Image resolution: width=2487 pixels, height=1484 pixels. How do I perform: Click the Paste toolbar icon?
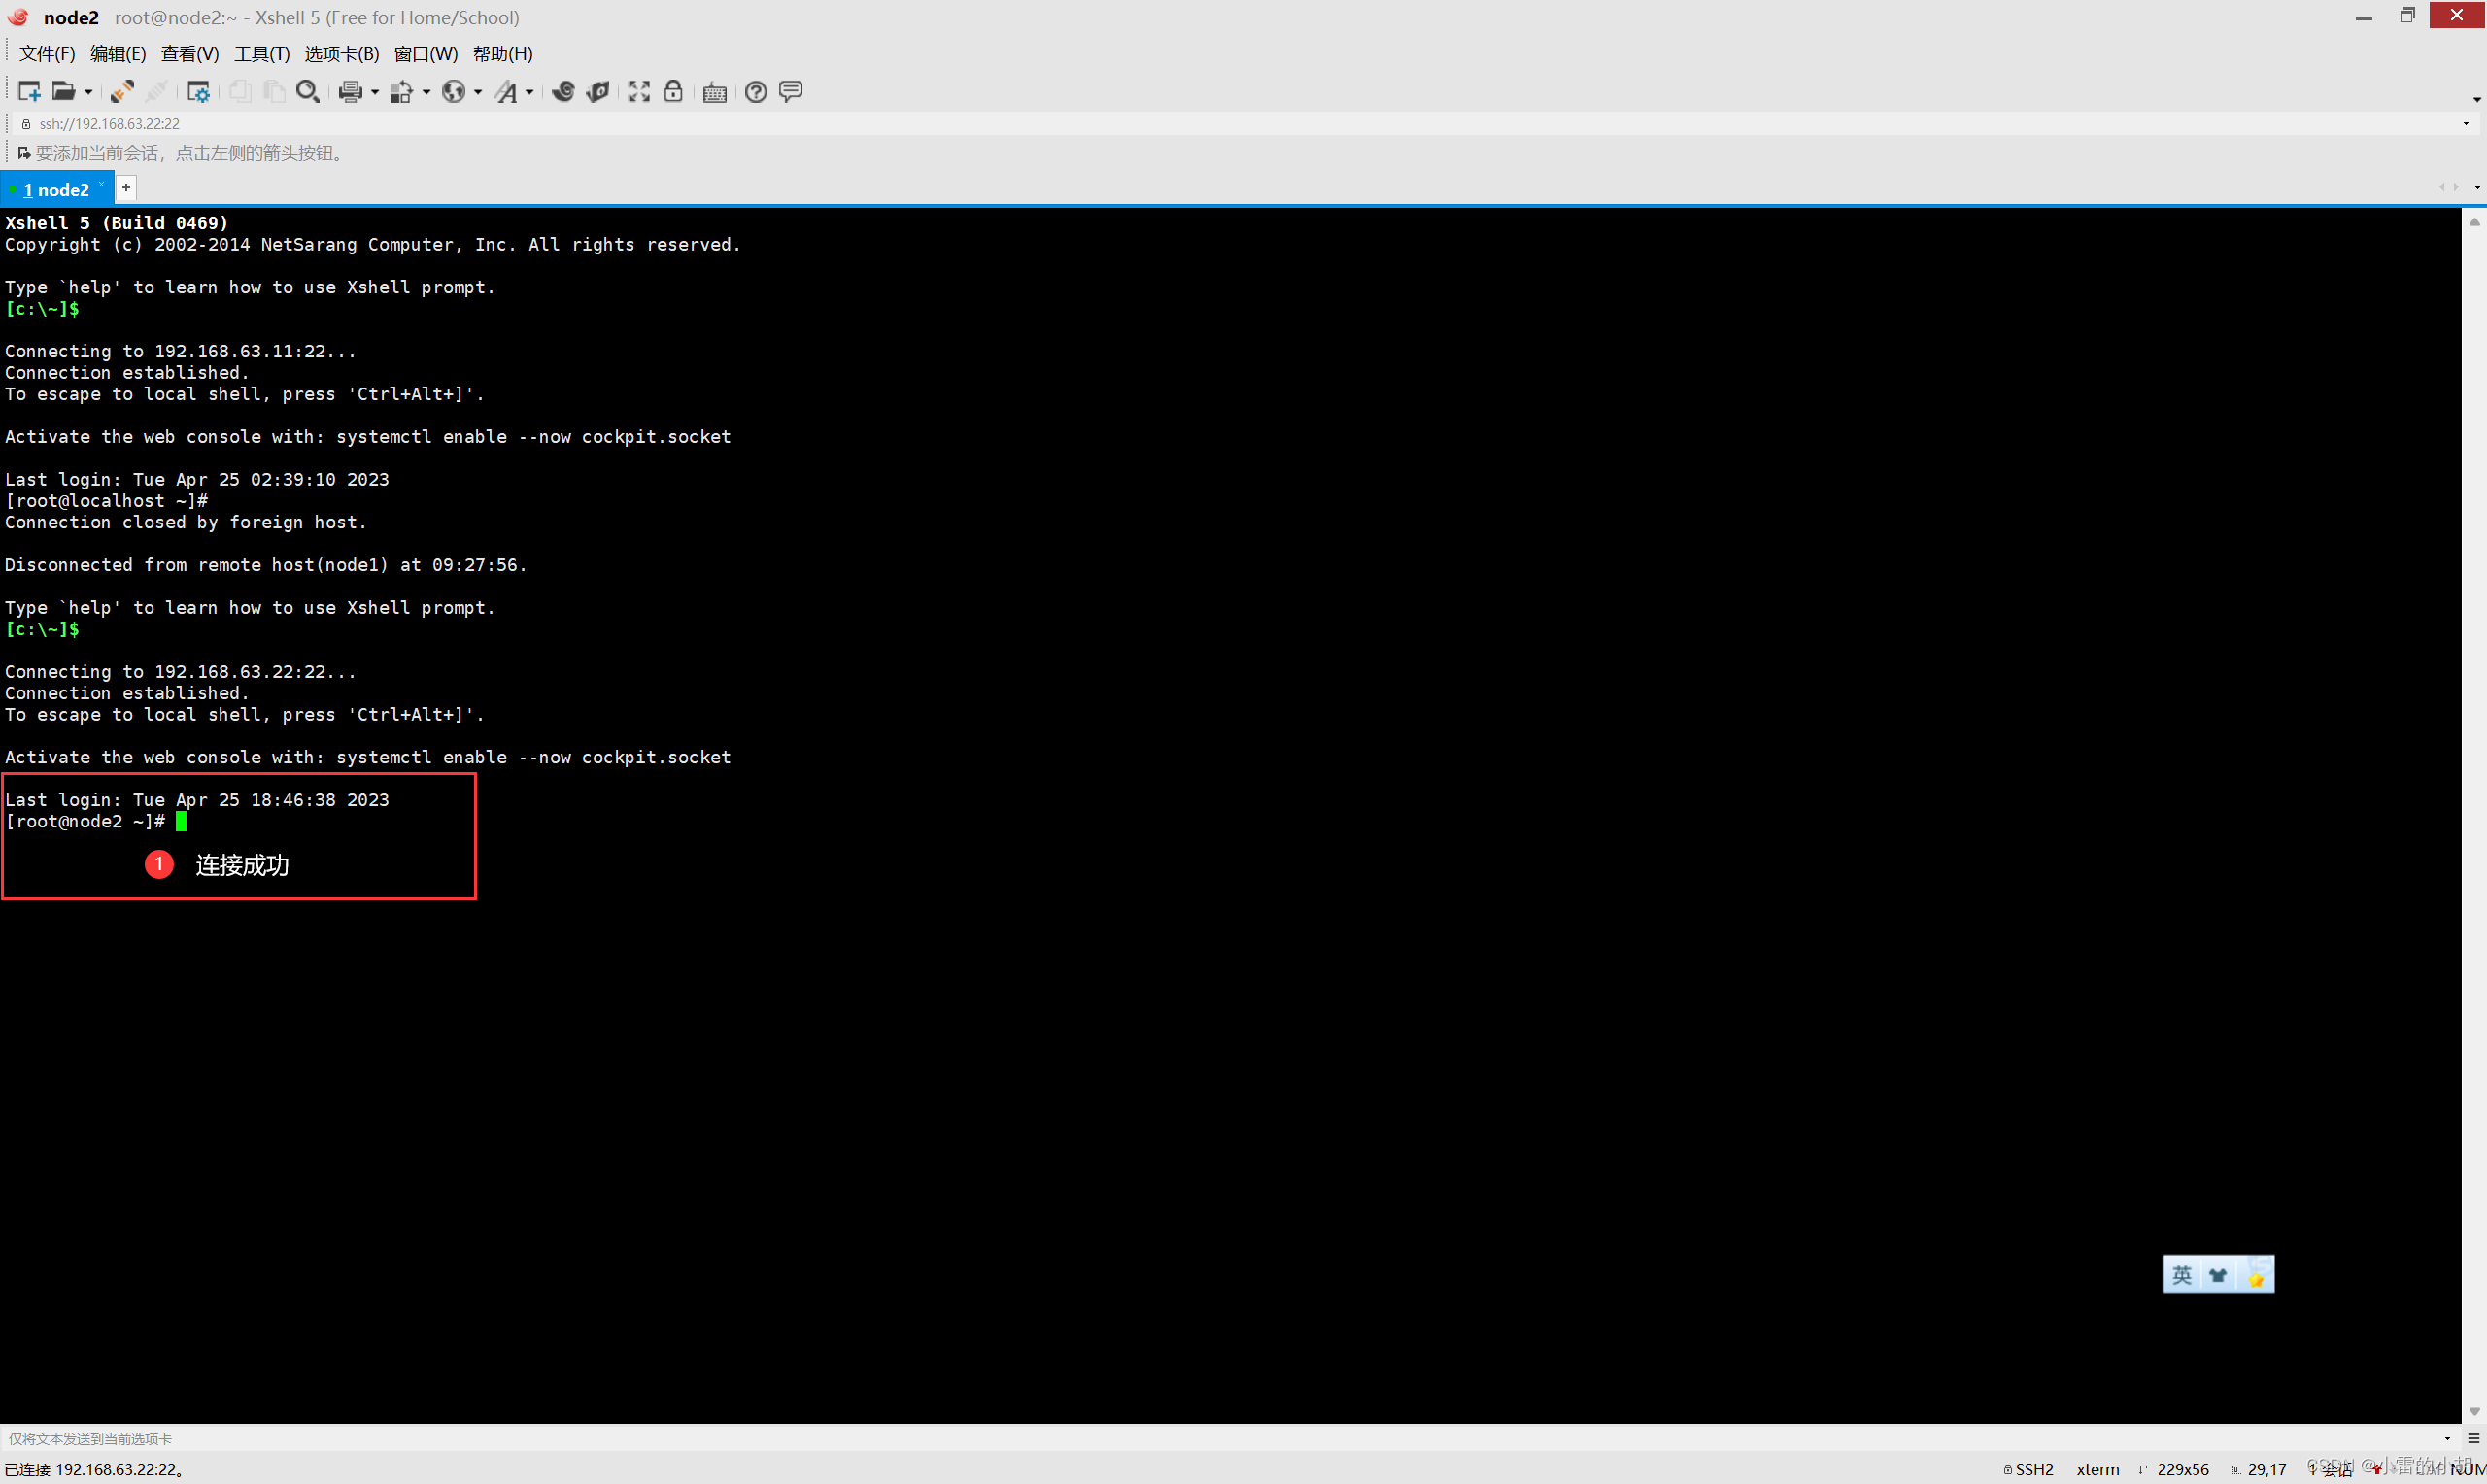tap(274, 92)
